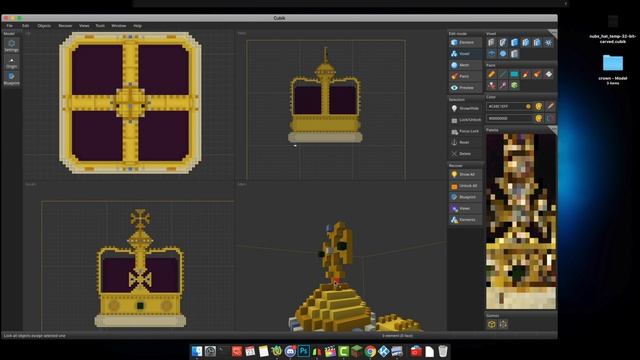Click the grey box icon ending the second Voxel row
Image resolution: width=640 pixels, height=360 pixels.
coord(514,54)
